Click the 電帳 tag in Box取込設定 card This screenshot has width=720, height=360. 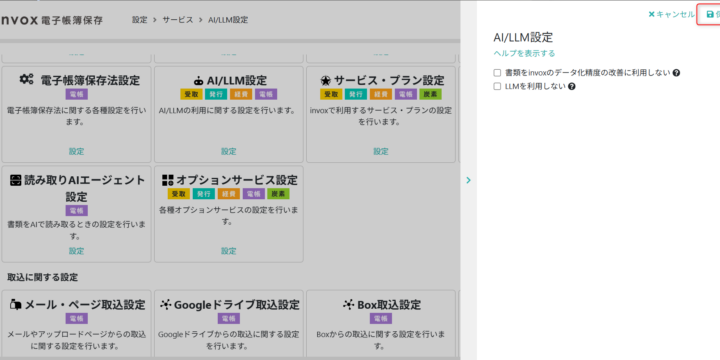coord(381,318)
